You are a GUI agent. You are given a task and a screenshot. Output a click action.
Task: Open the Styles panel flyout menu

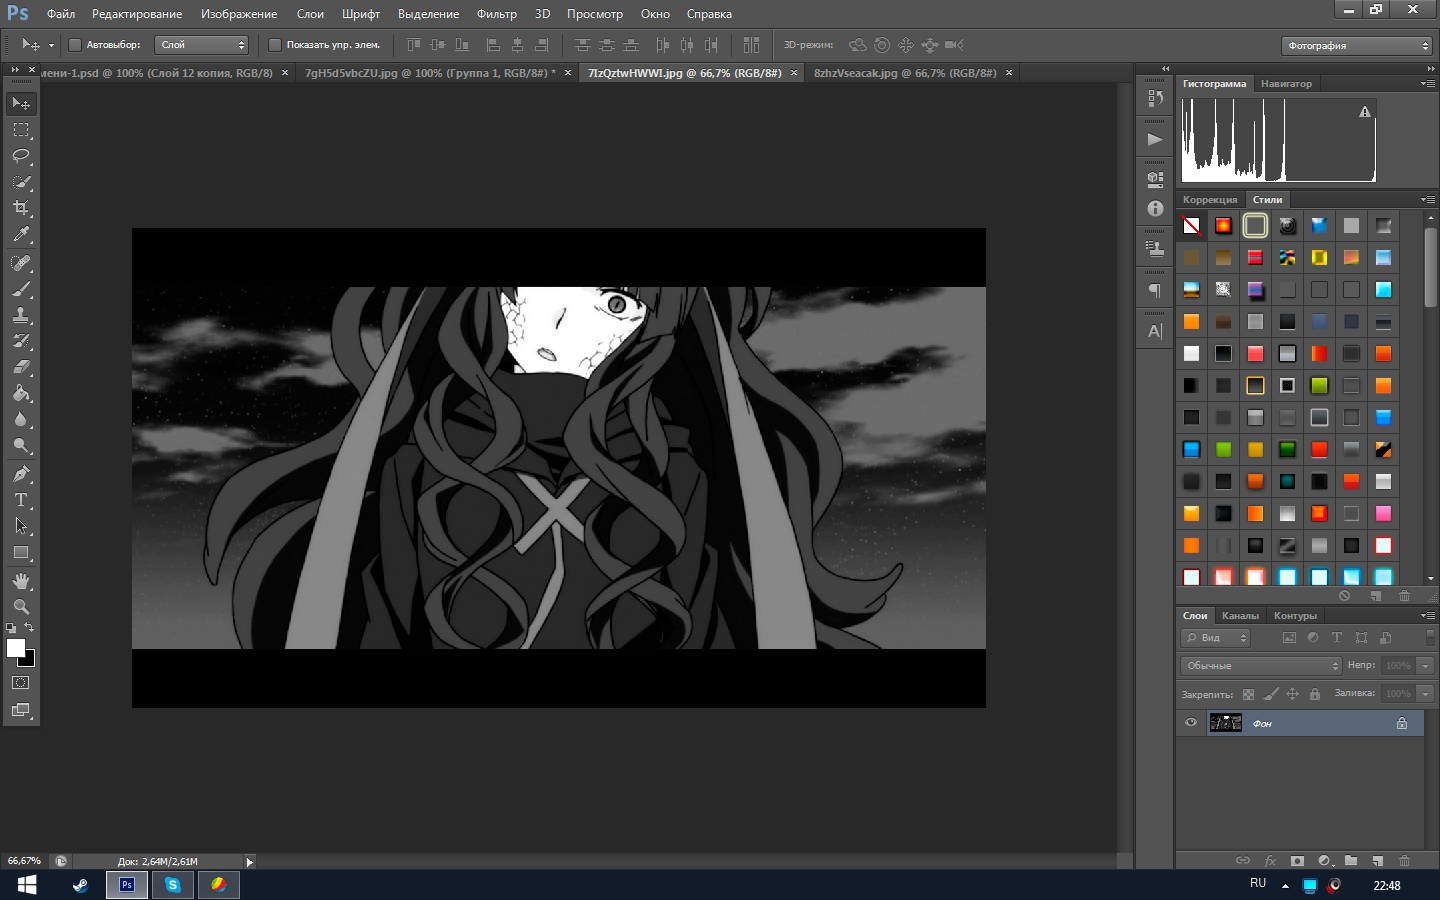[x=1428, y=200]
